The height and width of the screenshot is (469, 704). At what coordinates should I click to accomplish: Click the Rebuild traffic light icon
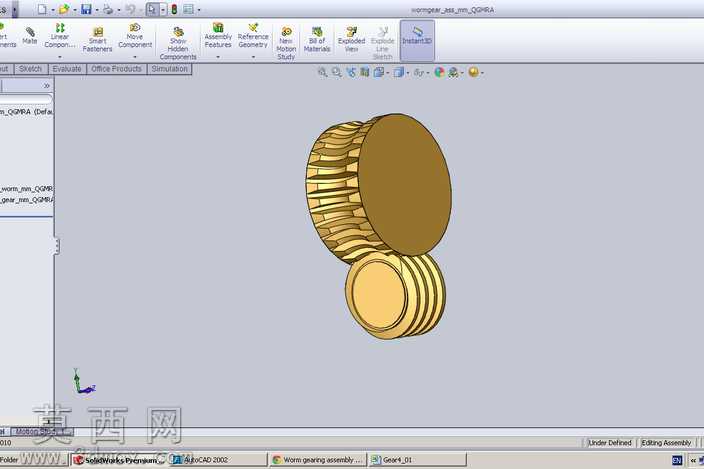pyautogui.click(x=174, y=9)
